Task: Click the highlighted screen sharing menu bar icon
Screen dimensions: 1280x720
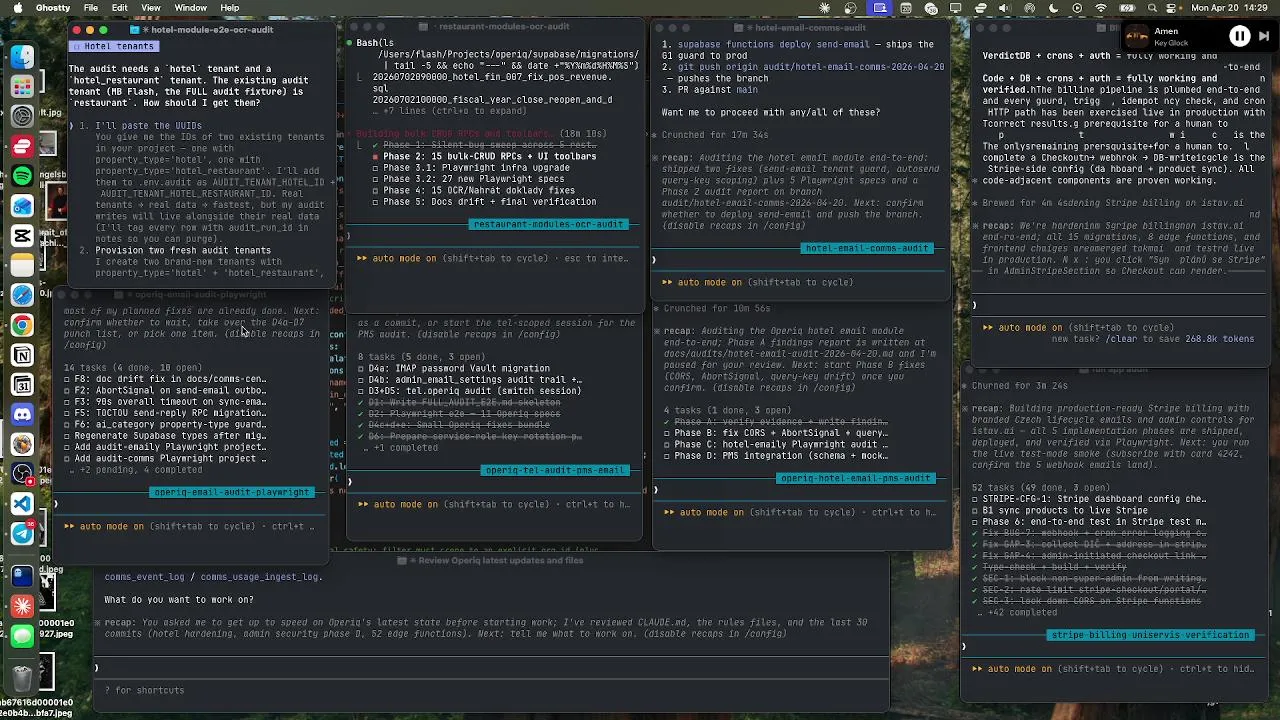Action: pyautogui.click(x=880, y=8)
